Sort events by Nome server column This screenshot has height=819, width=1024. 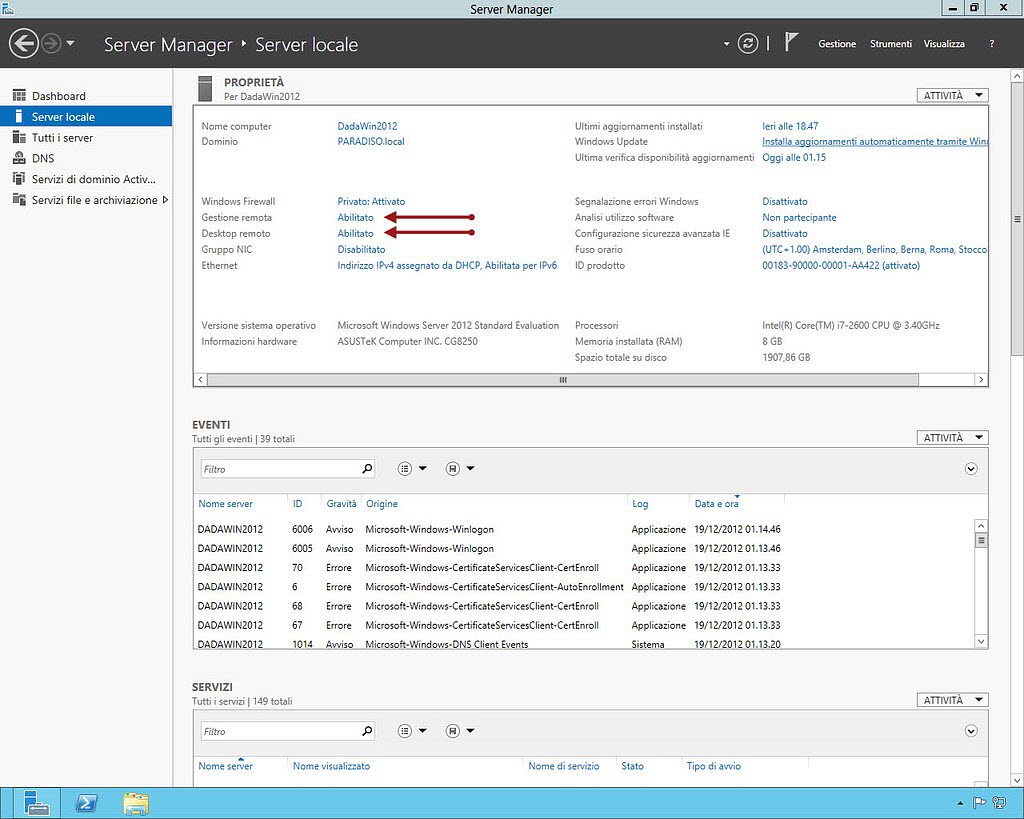coord(225,504)
